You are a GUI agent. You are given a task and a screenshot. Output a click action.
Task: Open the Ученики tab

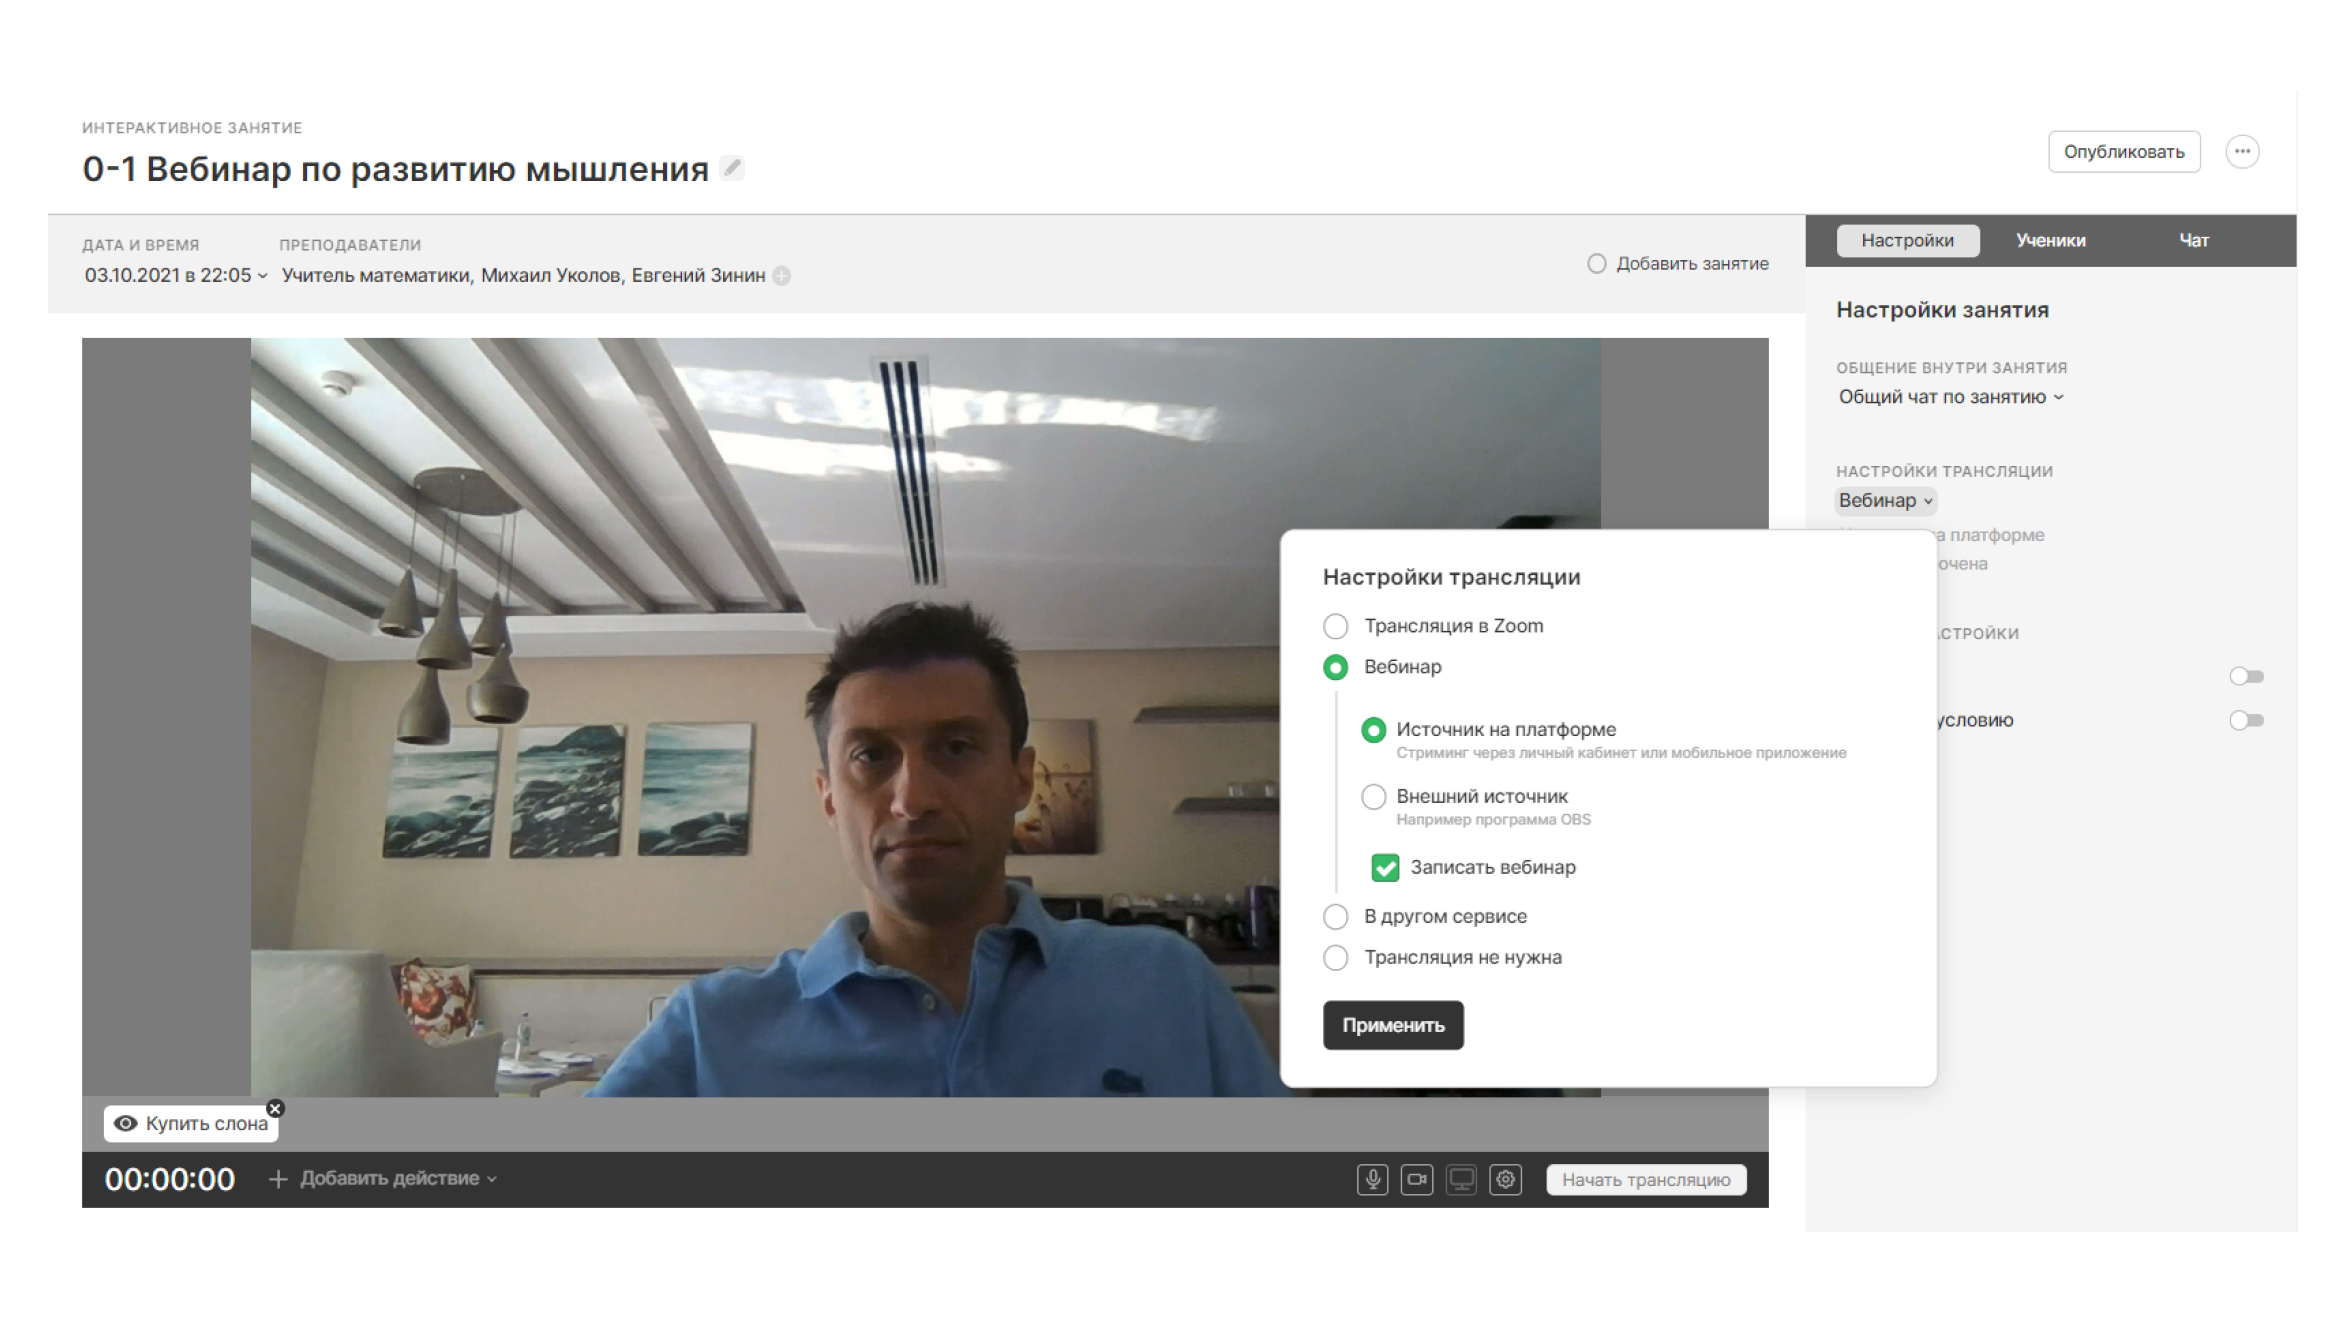(2050, 240)
